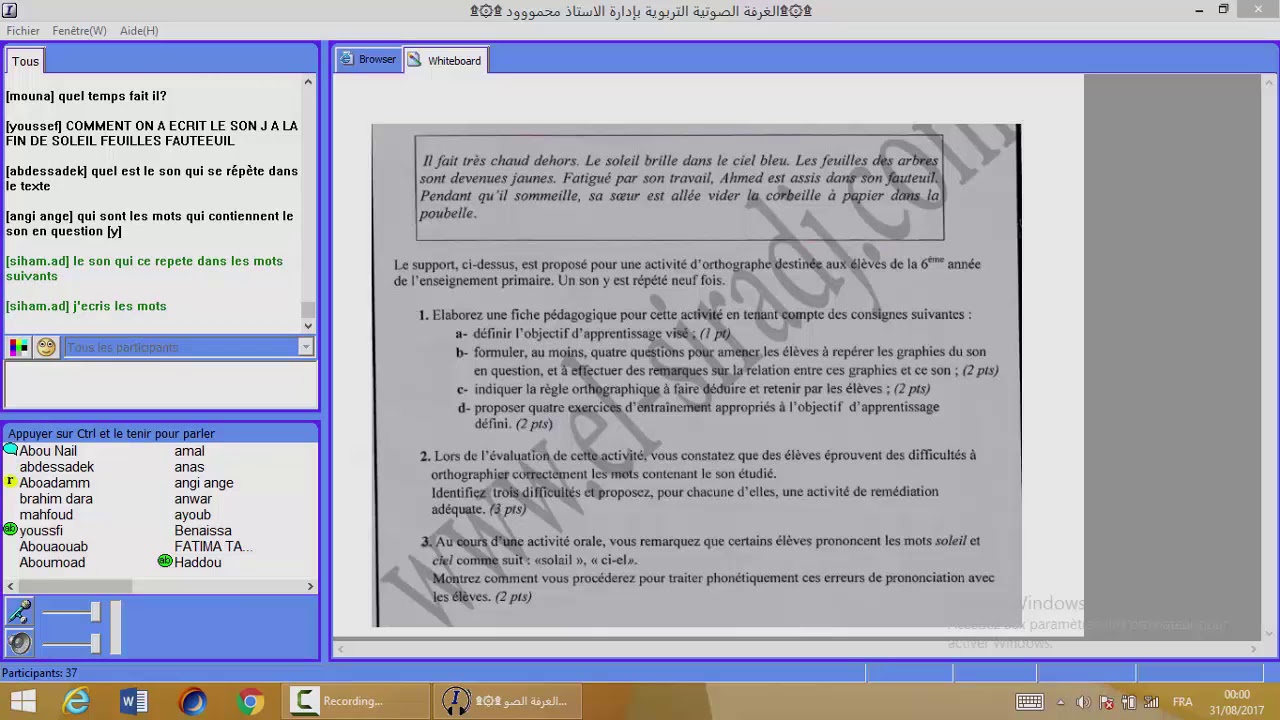This screenshot has width=1280, height=720.
Task: Click the Whiteboard tab pencil icon
Action: coord(415,60)
